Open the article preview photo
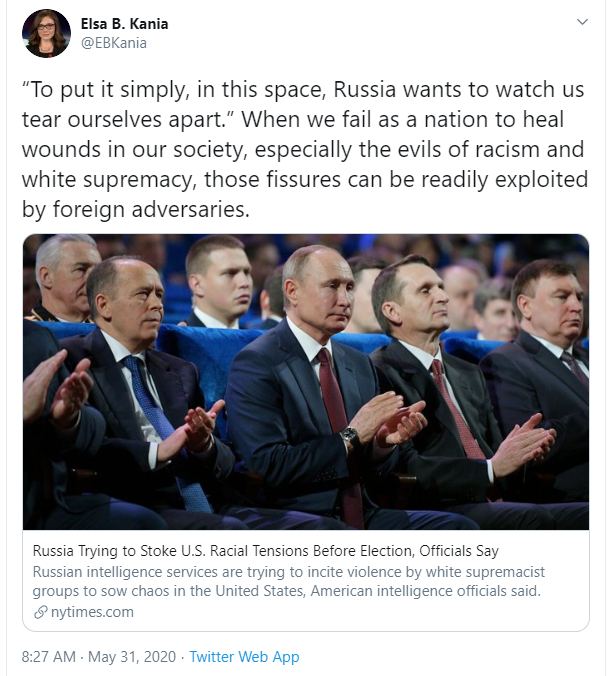Image resolution: width=613 pixels, height=676 pixels. tap(305, 381)
